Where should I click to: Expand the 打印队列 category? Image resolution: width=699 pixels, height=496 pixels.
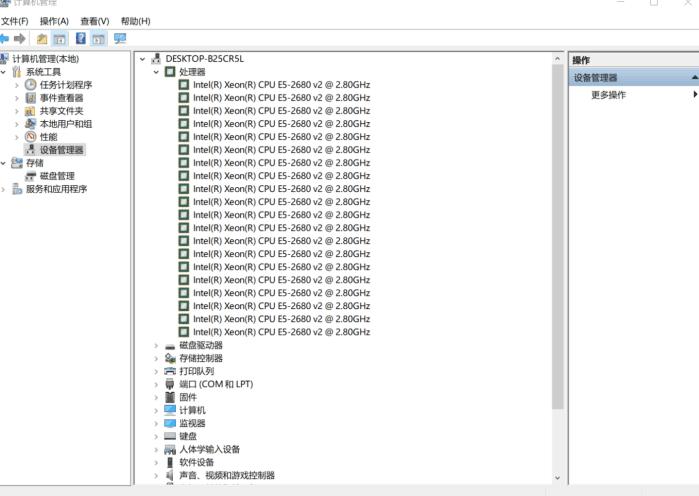click(156, 371)
